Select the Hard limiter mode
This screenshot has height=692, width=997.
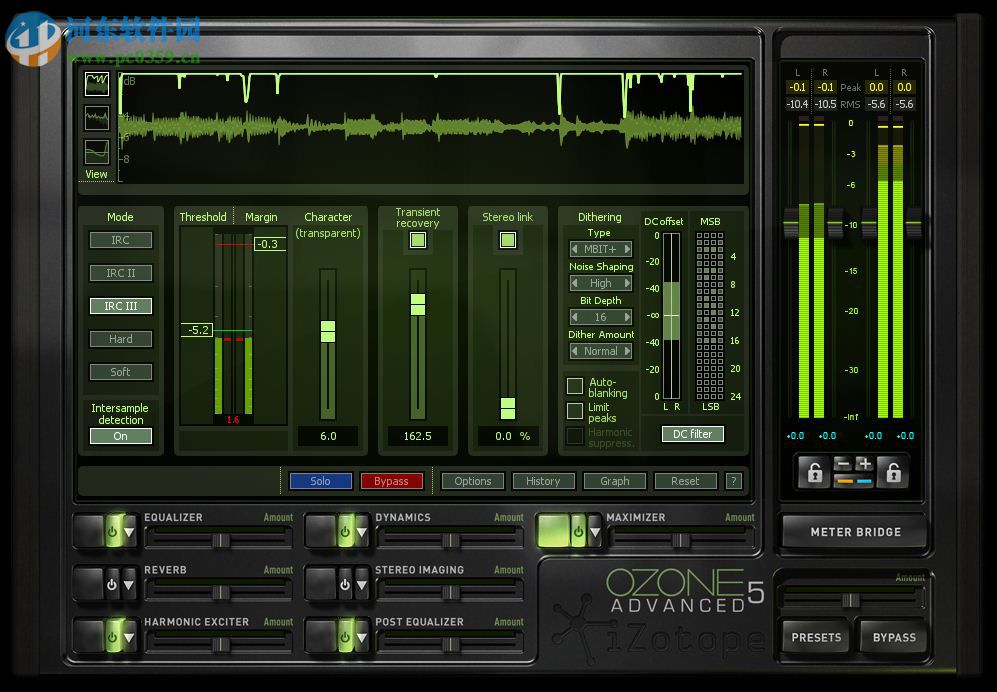click(121, 339)
